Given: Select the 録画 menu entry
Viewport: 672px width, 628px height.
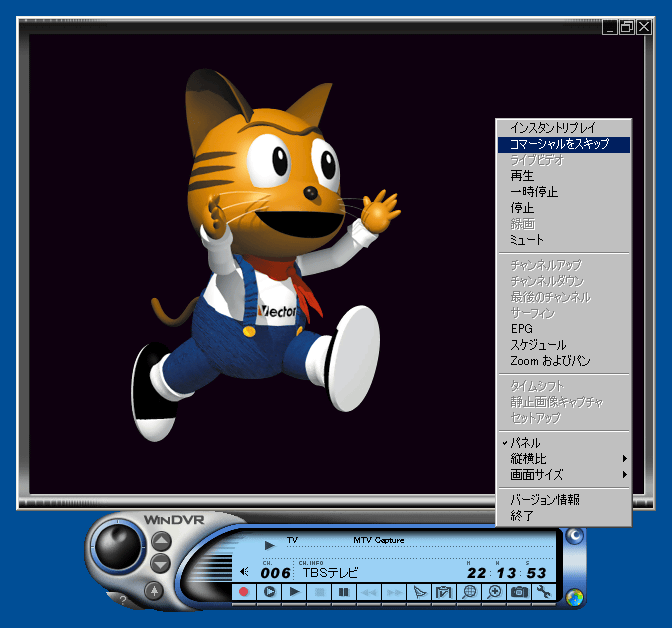Looking at the screenshot, I should tap(564, 224).
